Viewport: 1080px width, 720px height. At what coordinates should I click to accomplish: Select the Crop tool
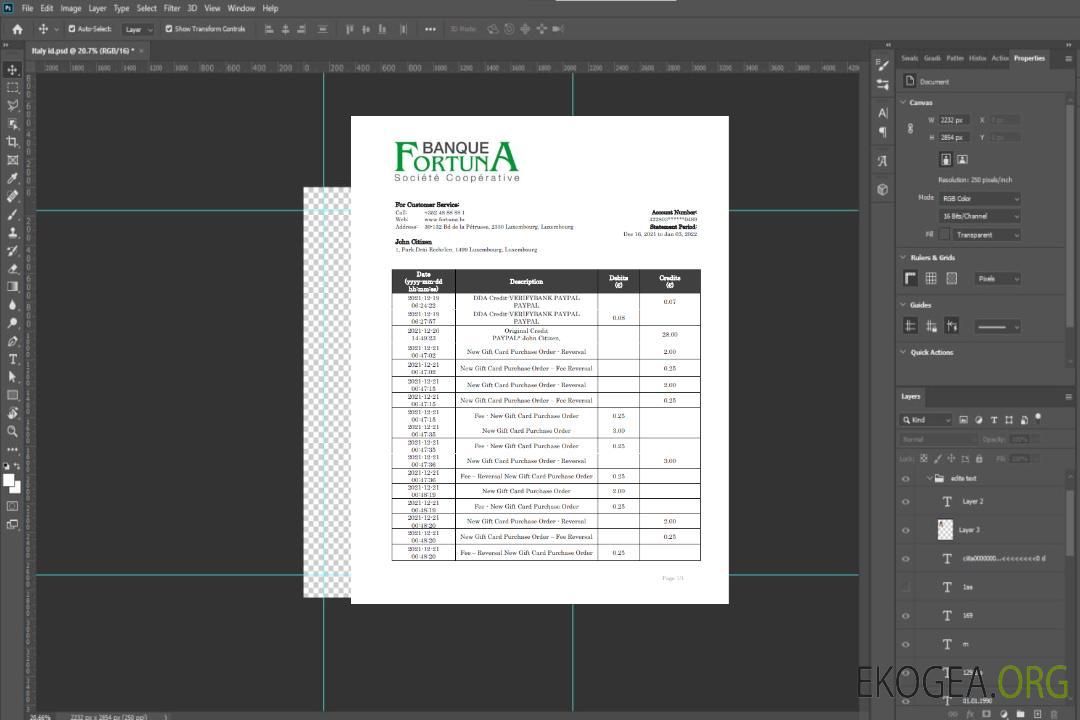(x=12, y=142)
